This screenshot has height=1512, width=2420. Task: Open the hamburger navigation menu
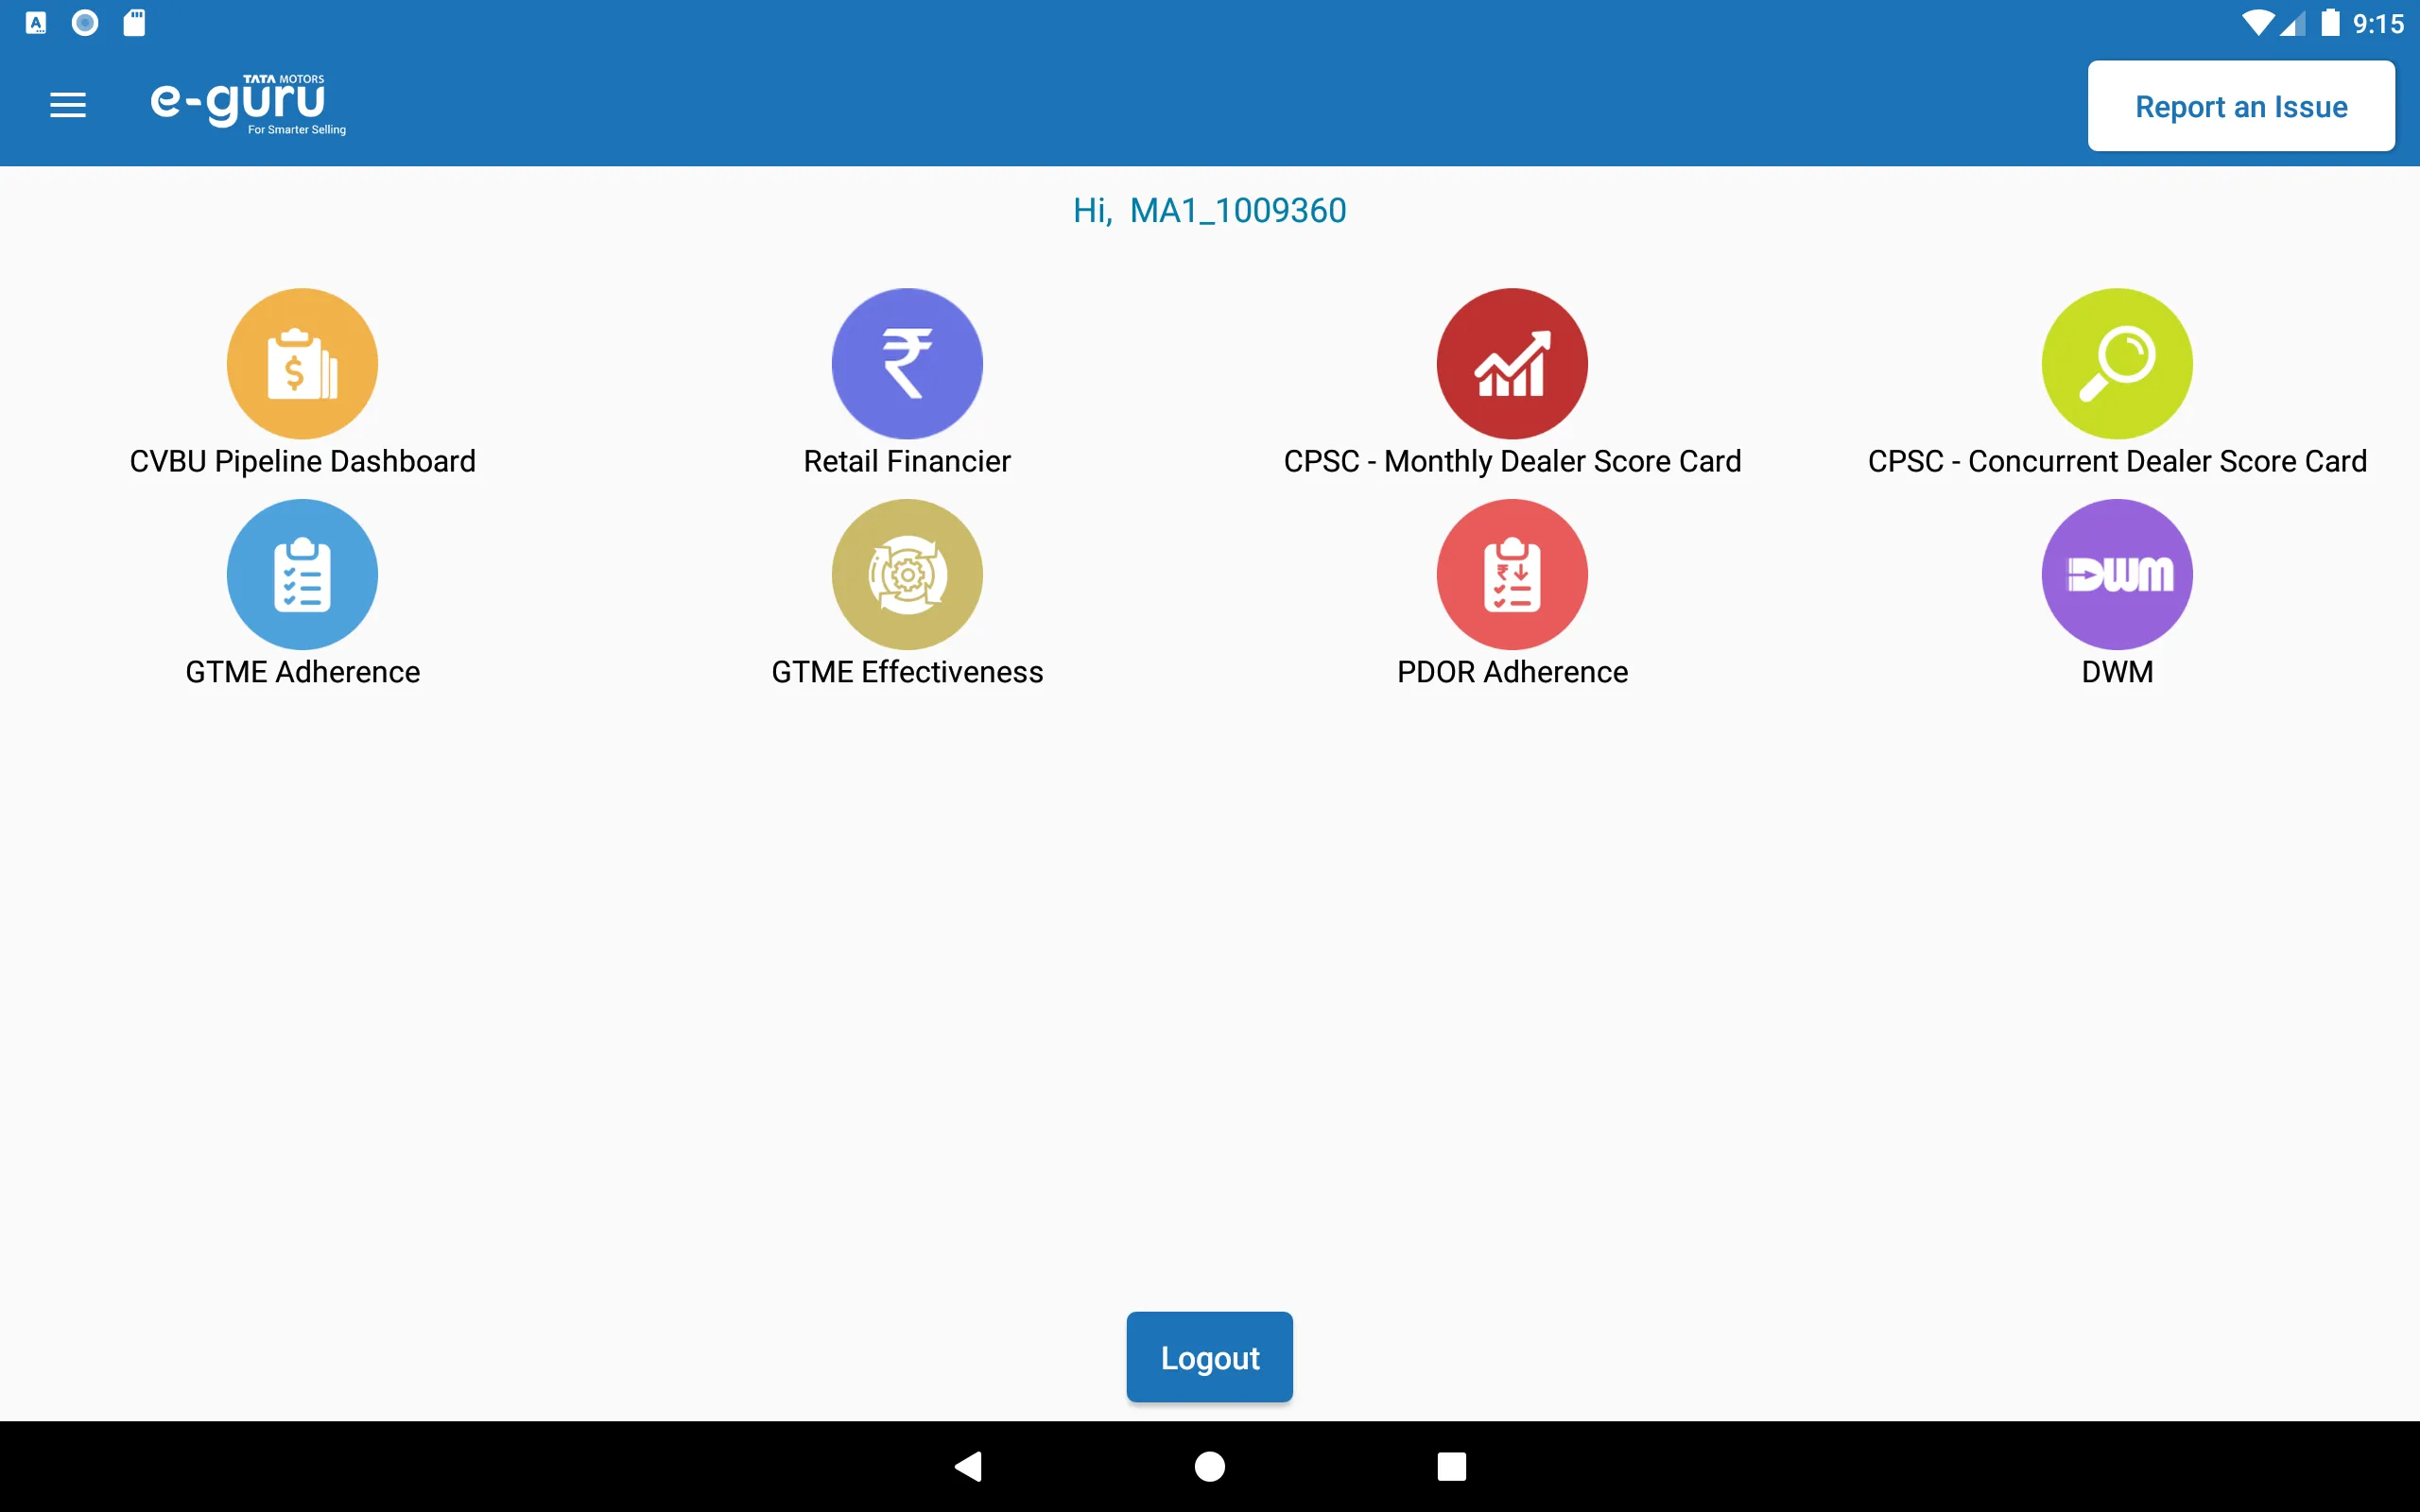click(x=68, y=105)
